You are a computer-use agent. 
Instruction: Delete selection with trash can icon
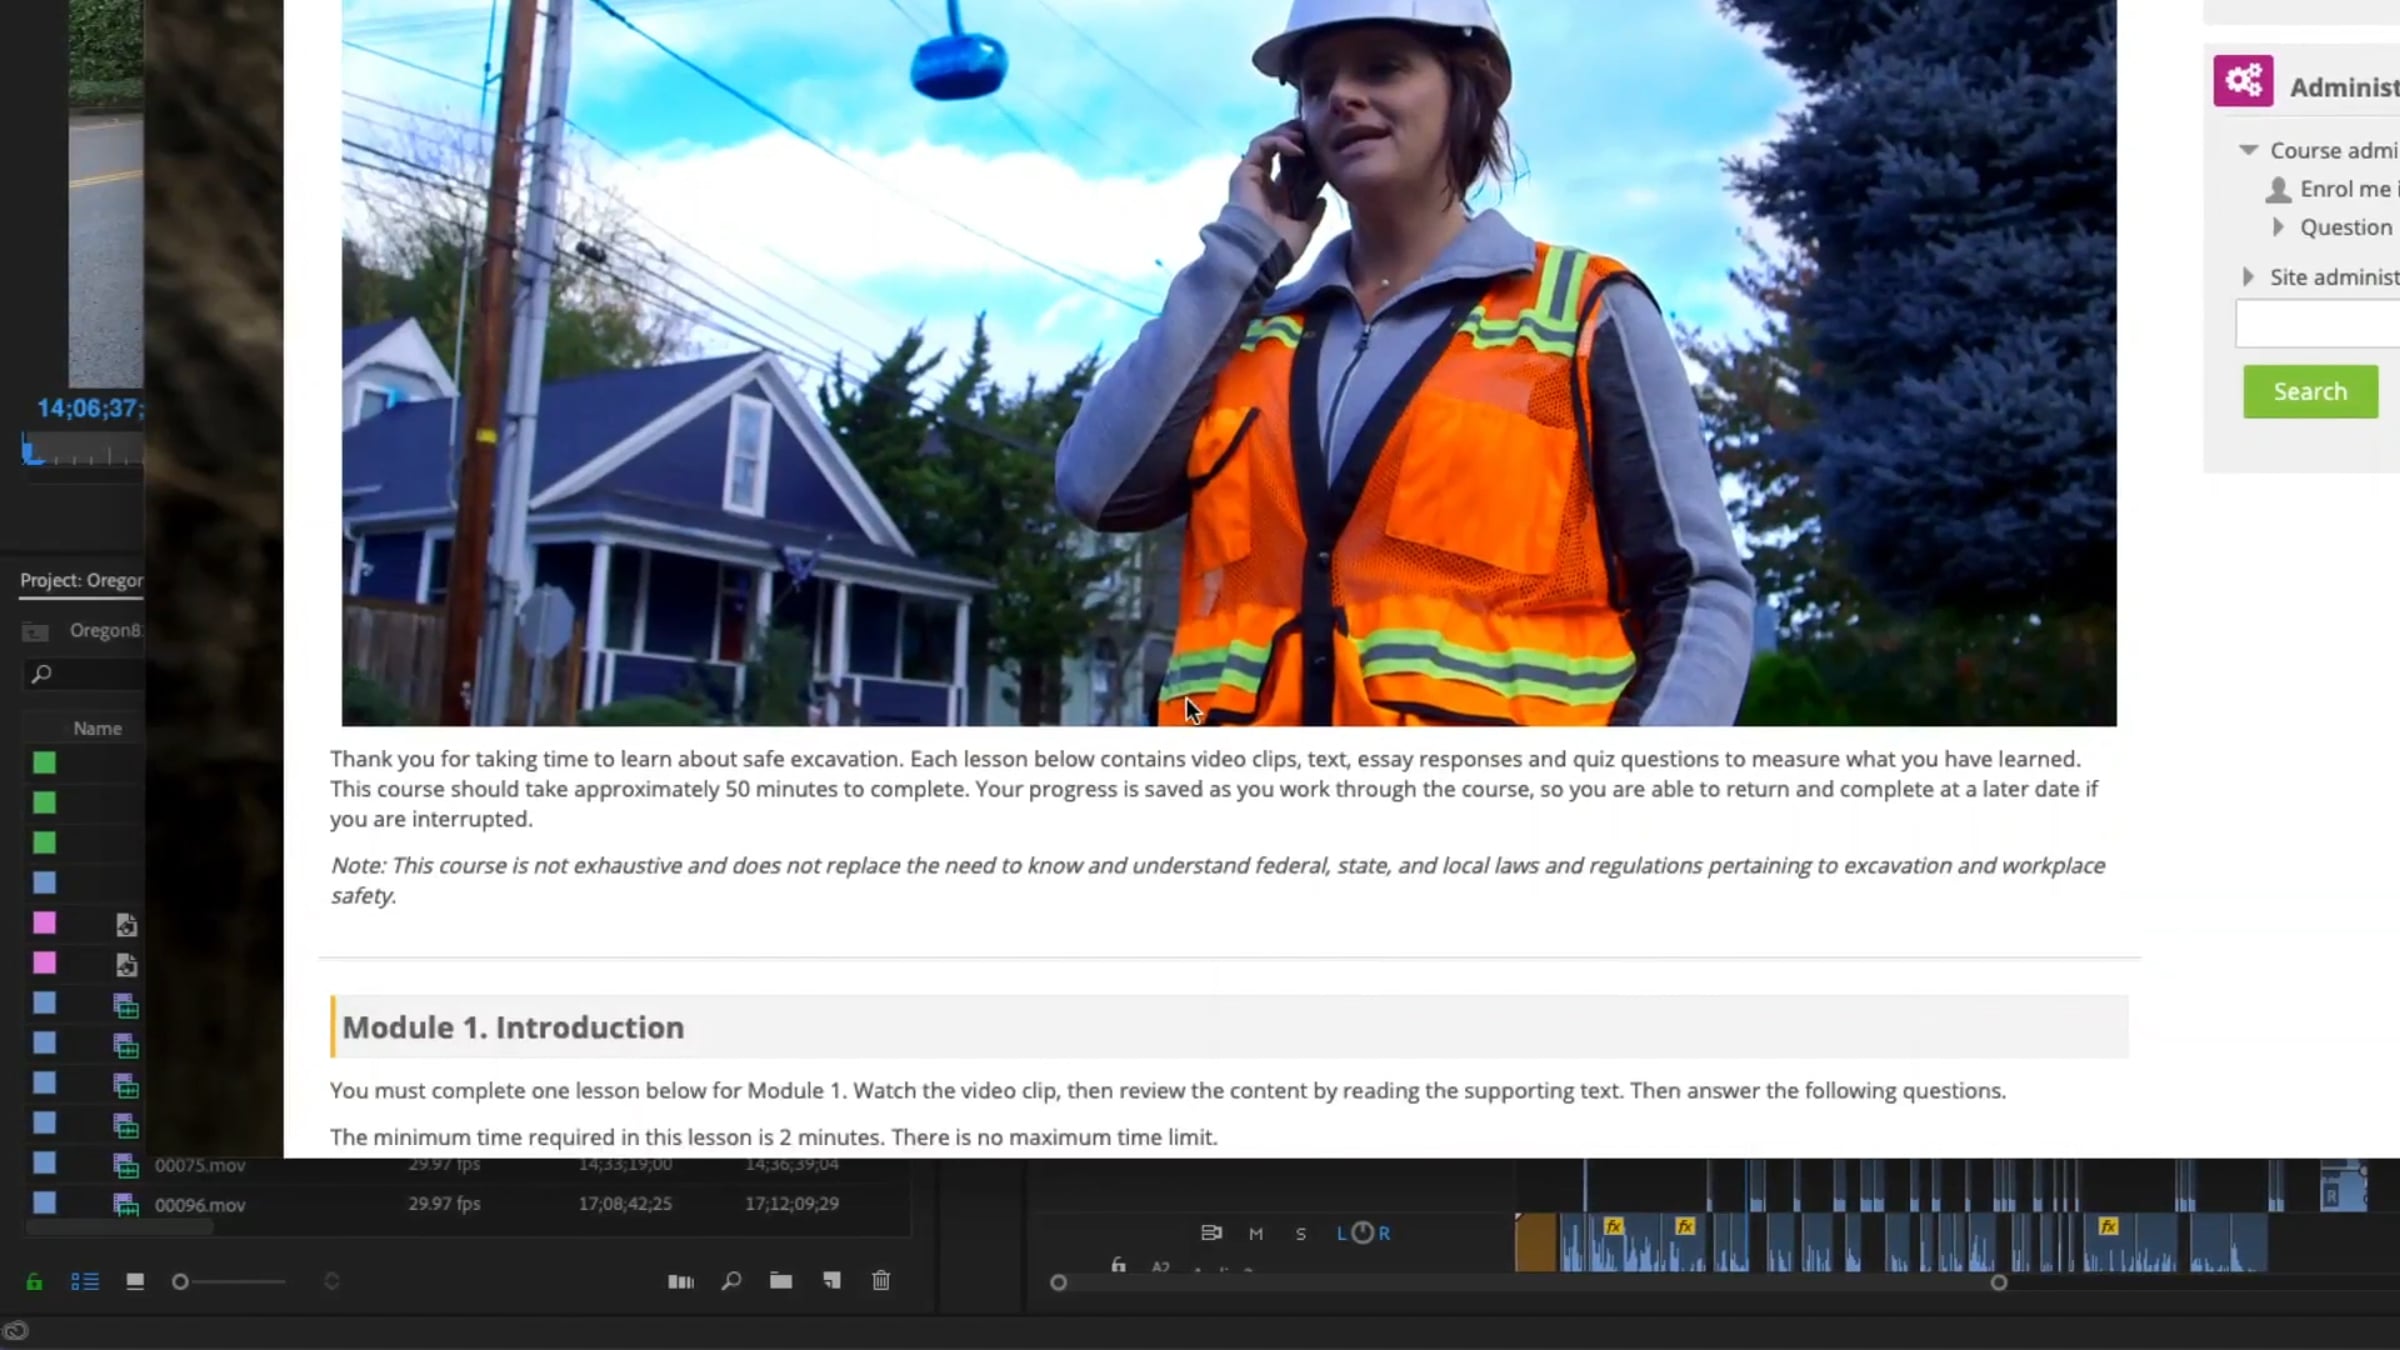pyautogui.click(x=881, y=1281)
